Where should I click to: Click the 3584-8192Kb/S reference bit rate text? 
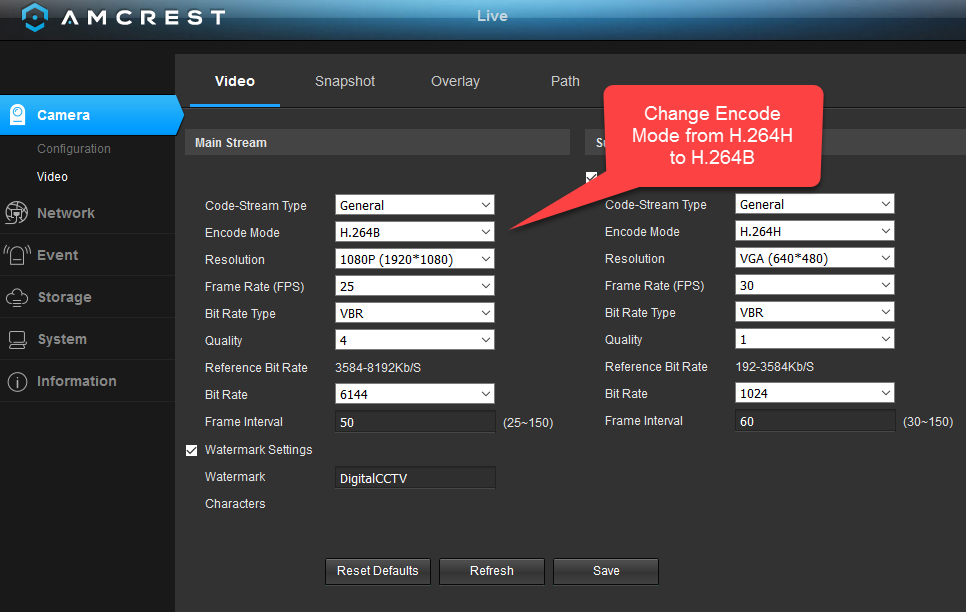(378, 368)
